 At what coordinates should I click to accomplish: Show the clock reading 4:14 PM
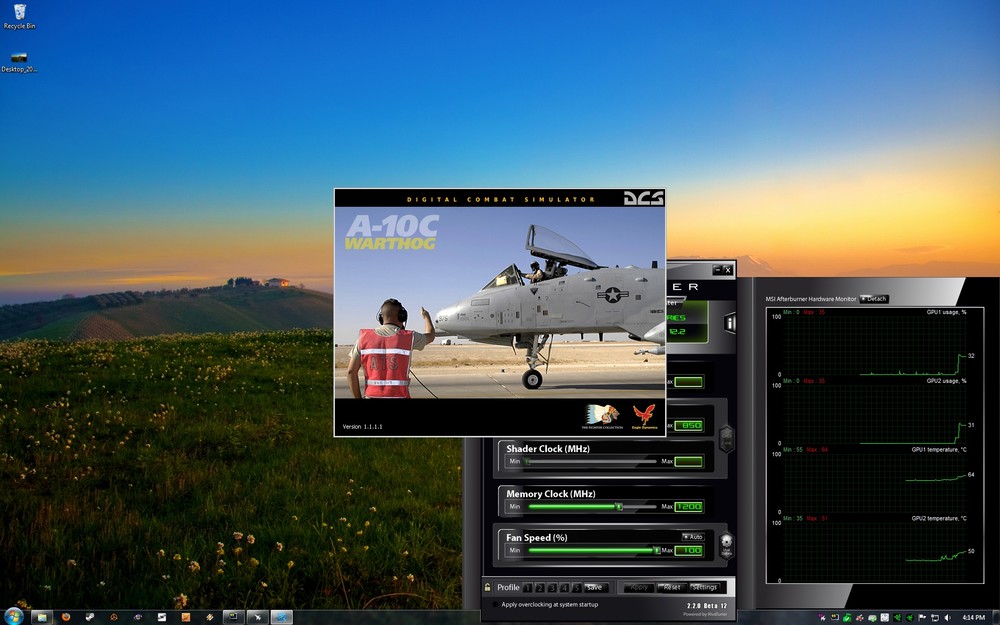pos(974,617)
